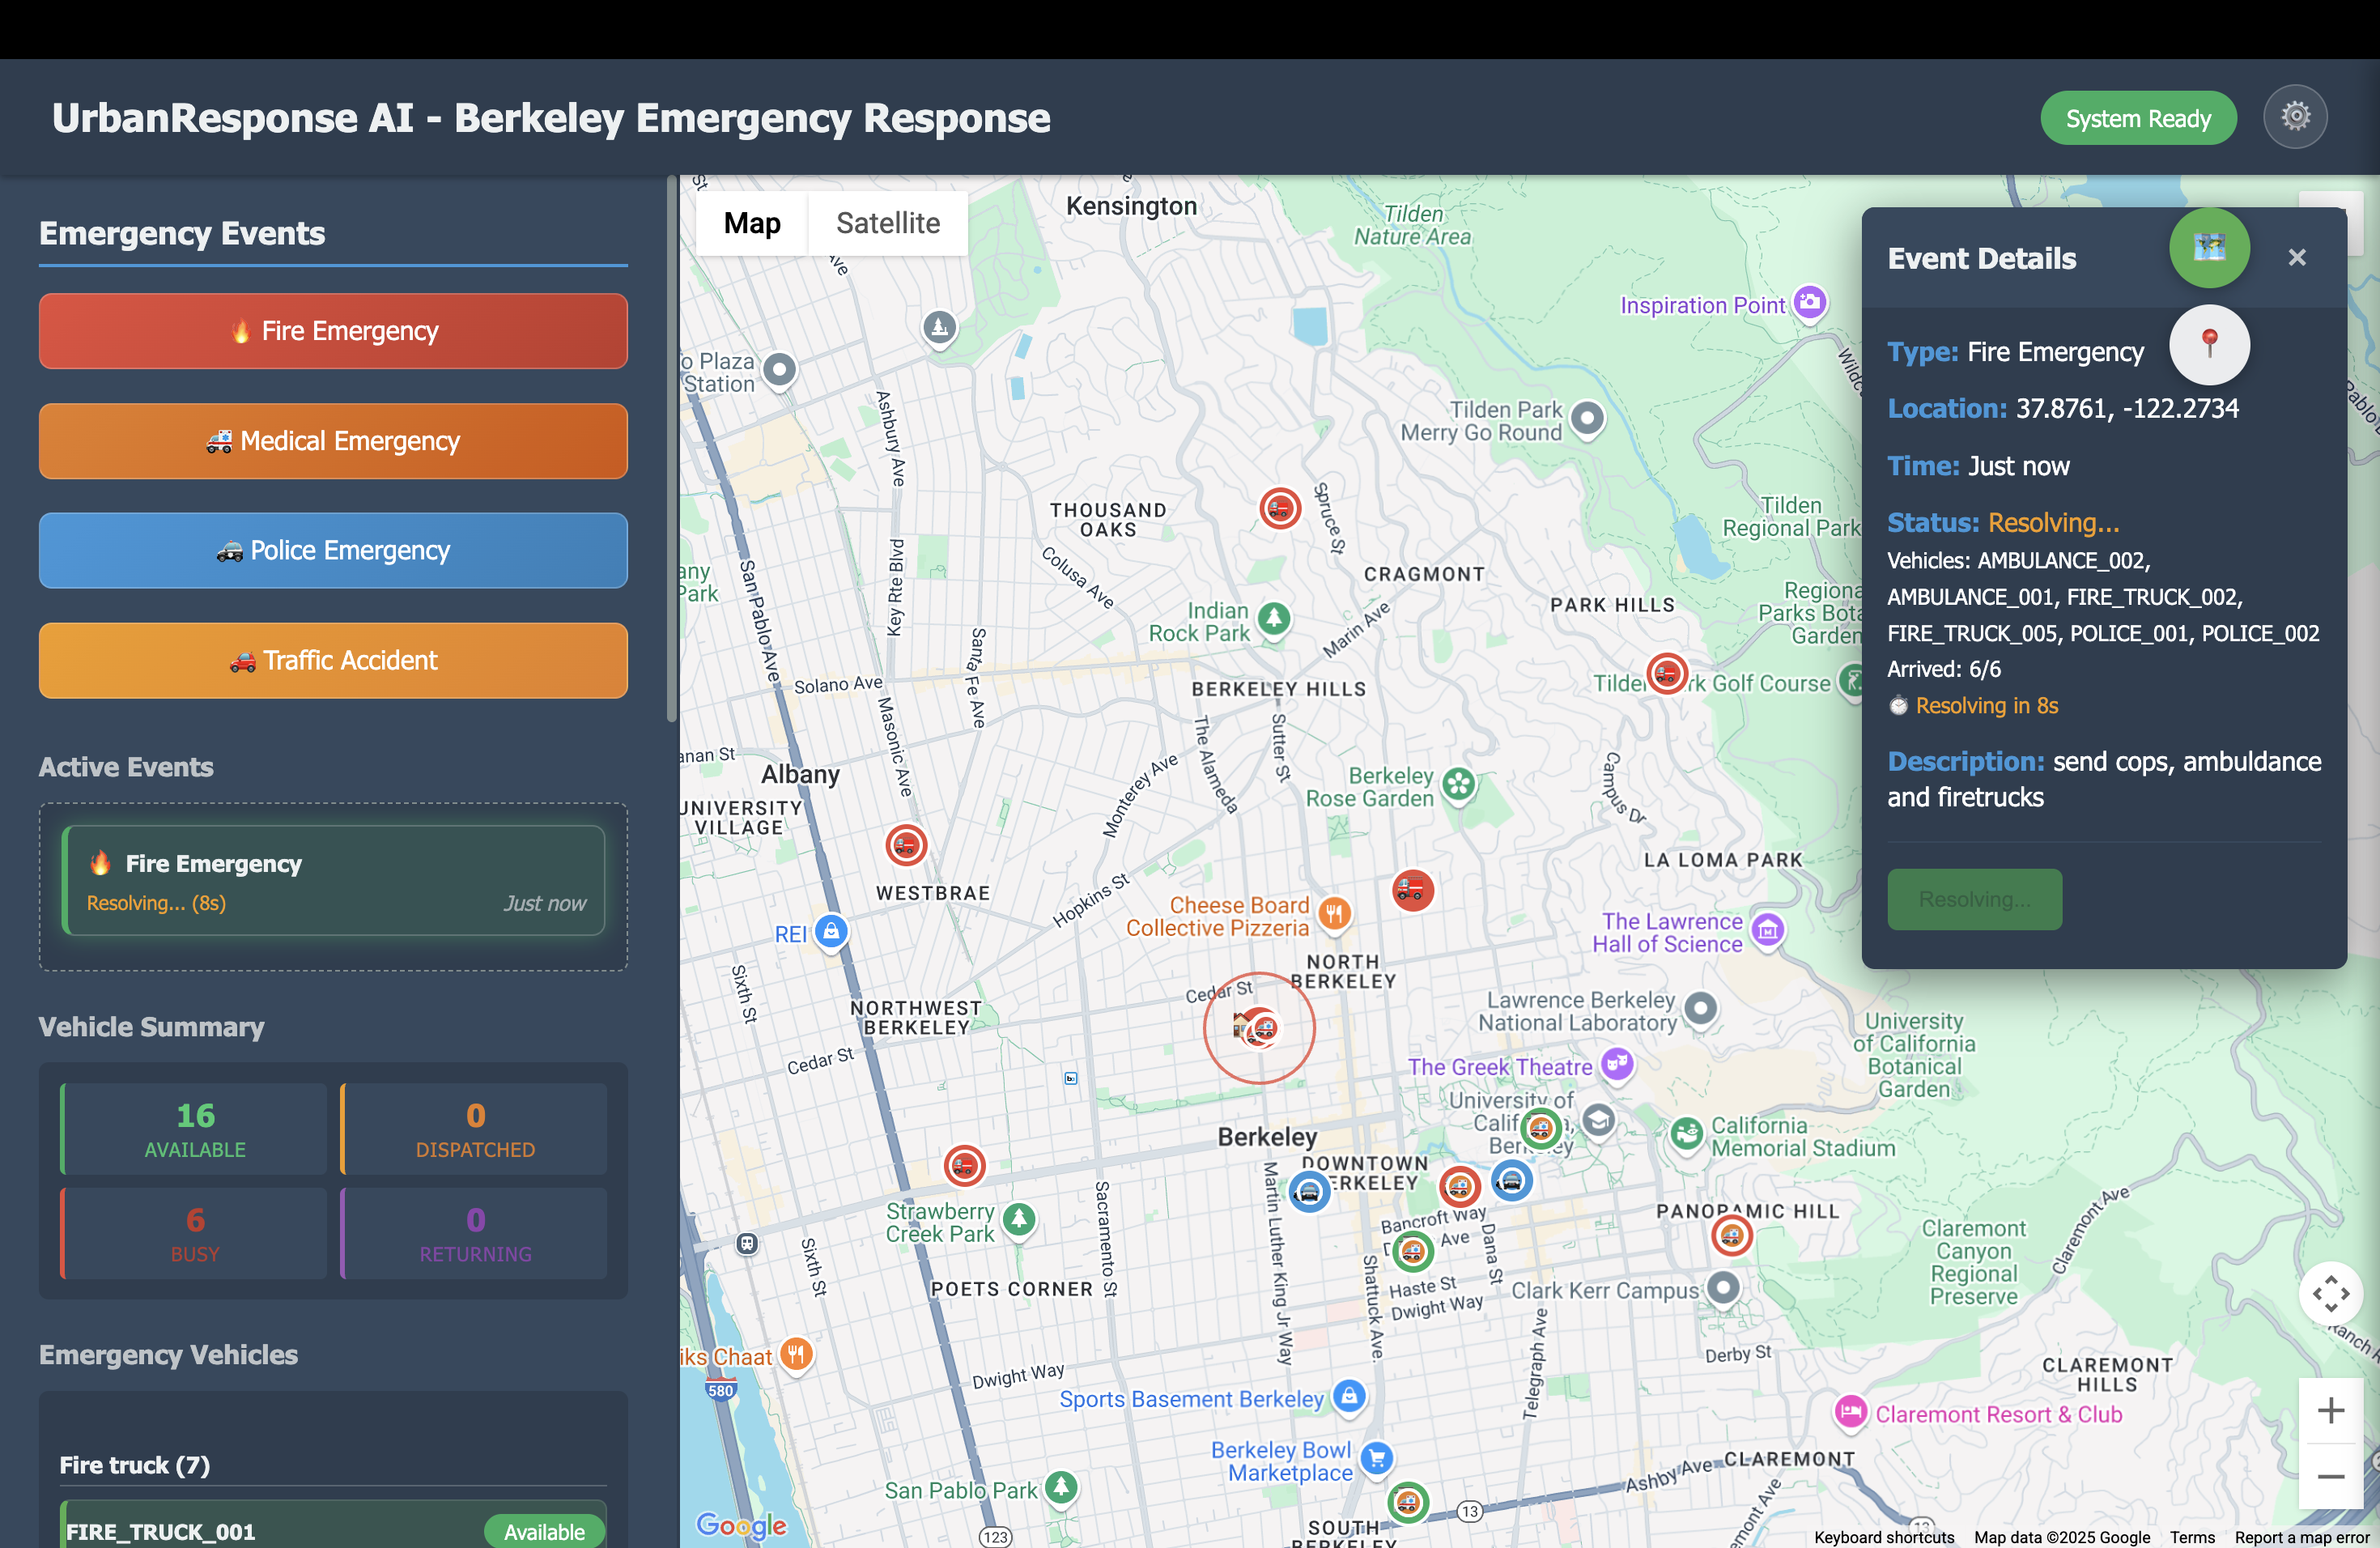
Task: Trigger a Medical Emergency event
Action: point(333,441)
